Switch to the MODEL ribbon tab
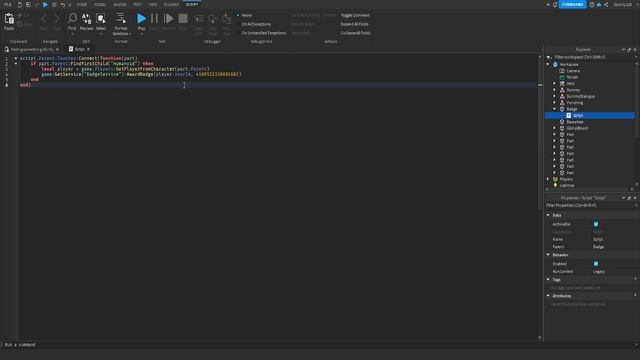The image size is (640, 360). click(100, 4)
